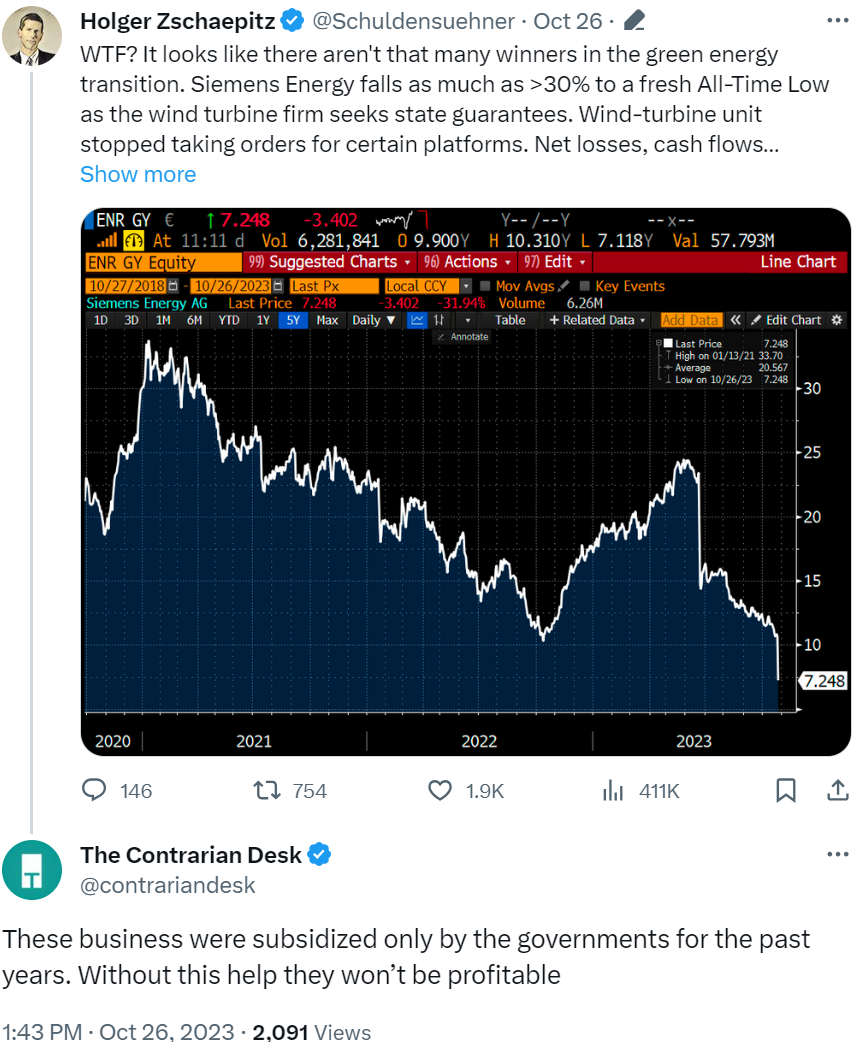Screen dimensions: 853x1042
Task: Click the Show more link
Action: point(138,174)
